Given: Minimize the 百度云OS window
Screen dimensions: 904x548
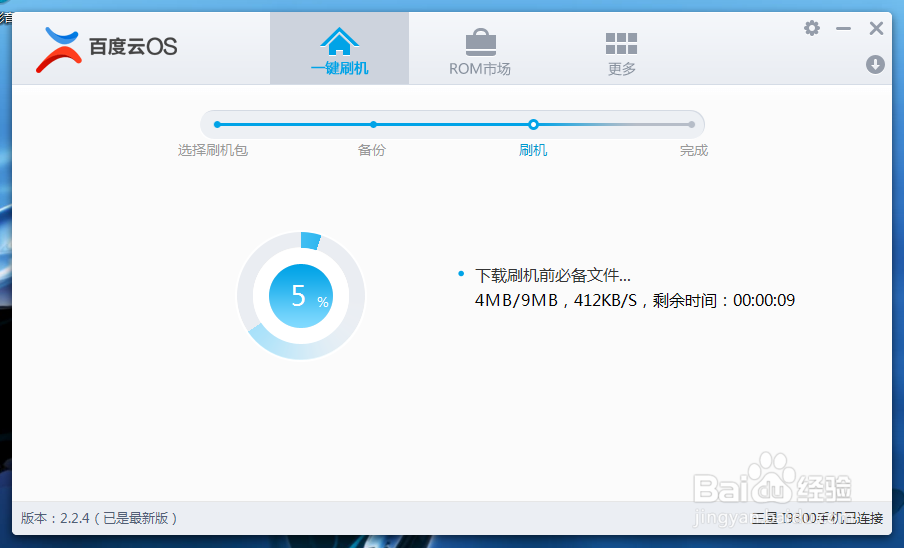Looking at the screenshot, I should (x=843, y=28).
